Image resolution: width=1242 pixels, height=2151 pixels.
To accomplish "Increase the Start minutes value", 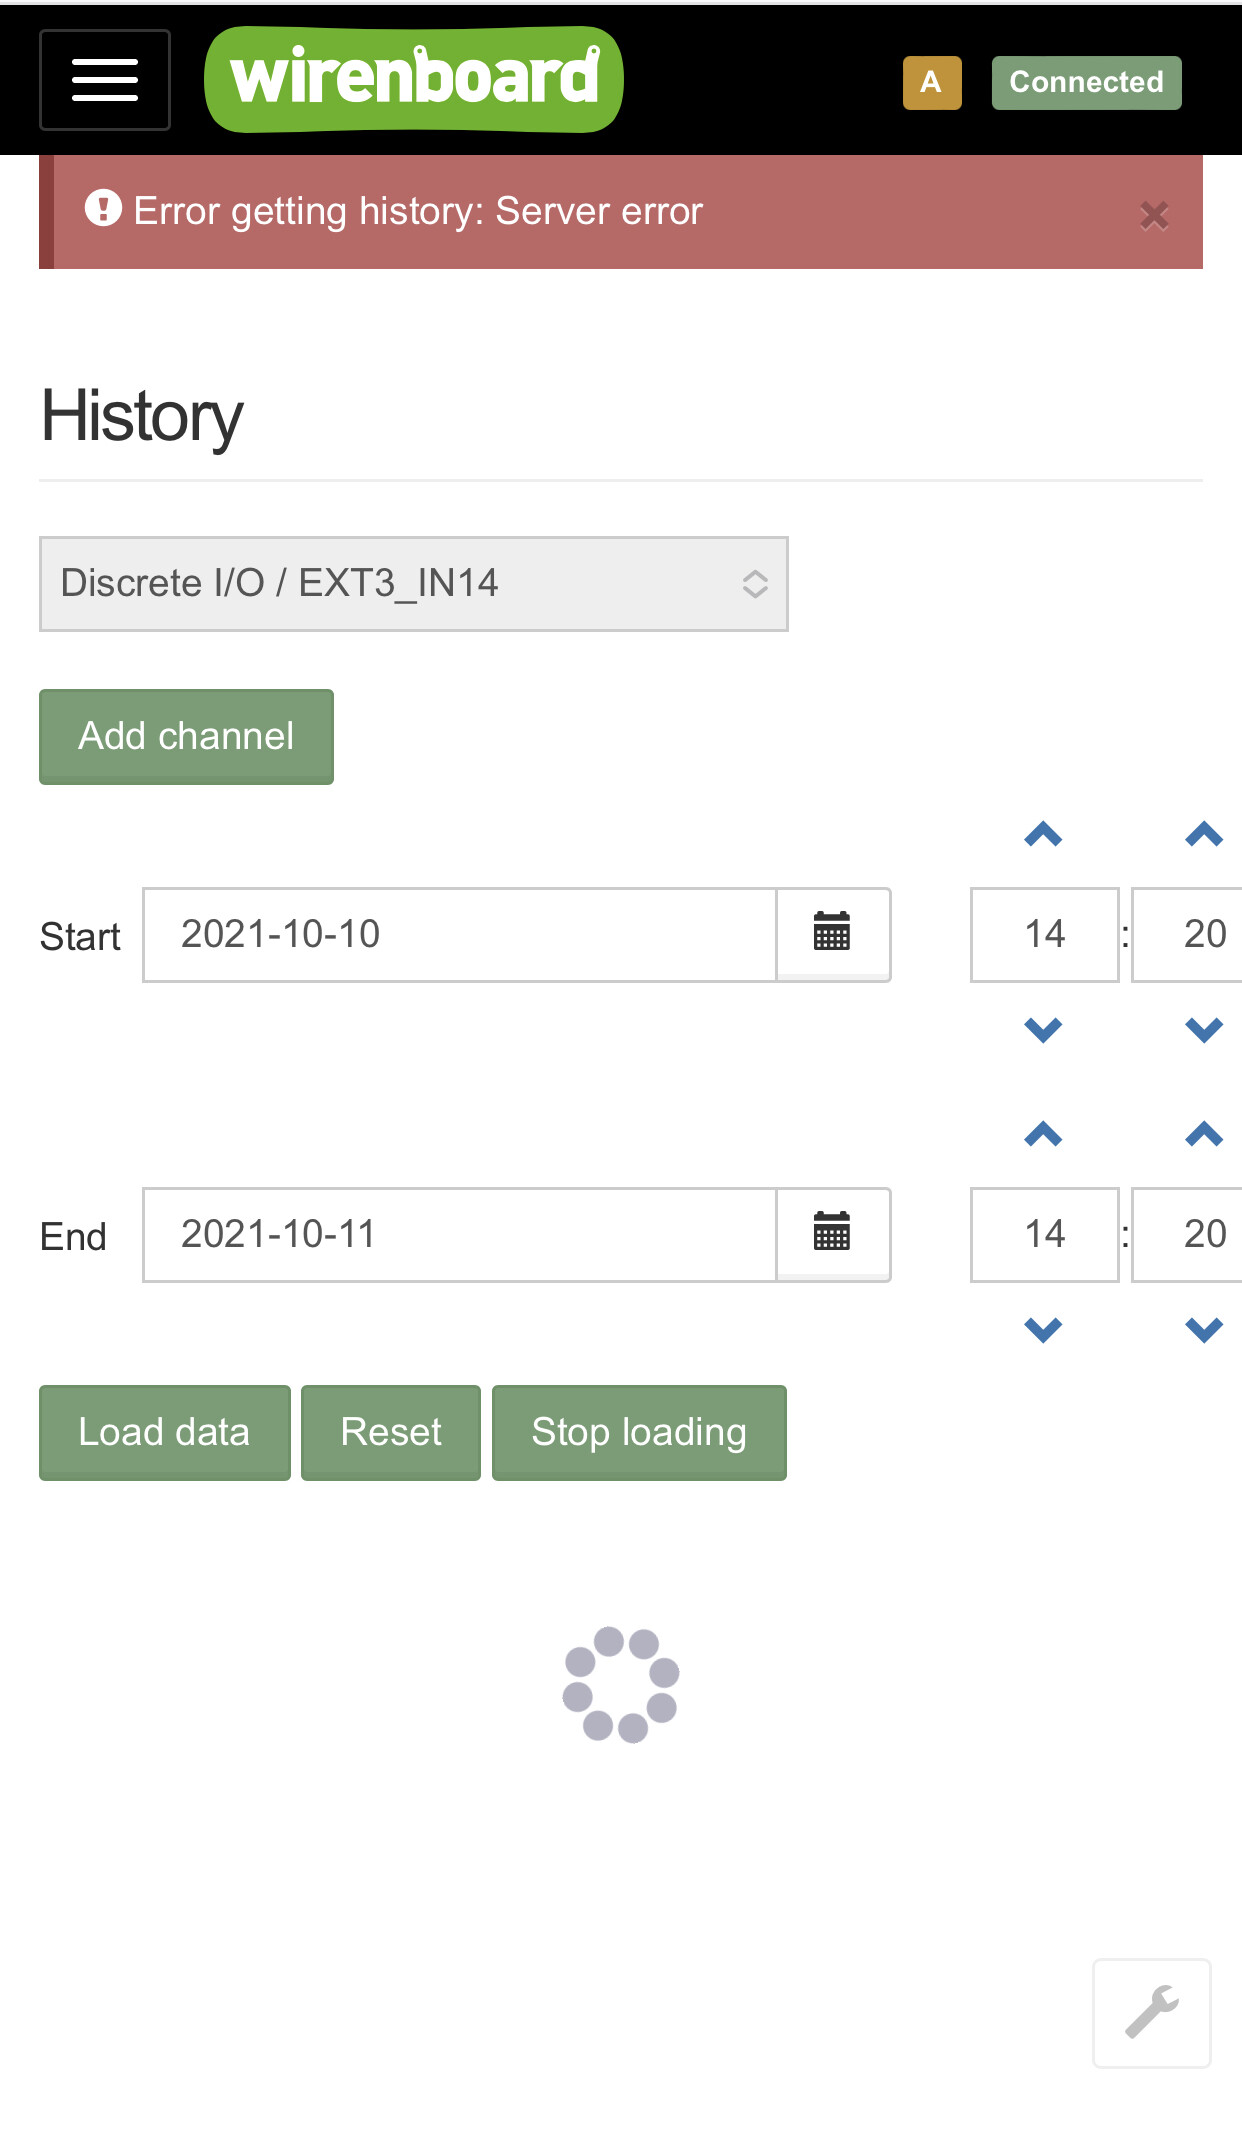I will (1204, 834).
